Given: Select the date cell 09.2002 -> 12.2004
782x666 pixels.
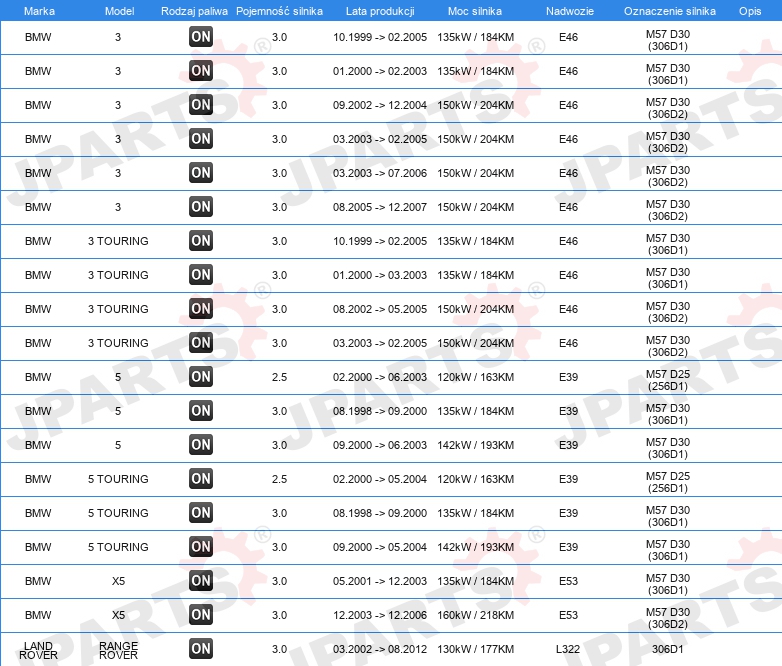Looking at the screenshot, I should [380, 105].
